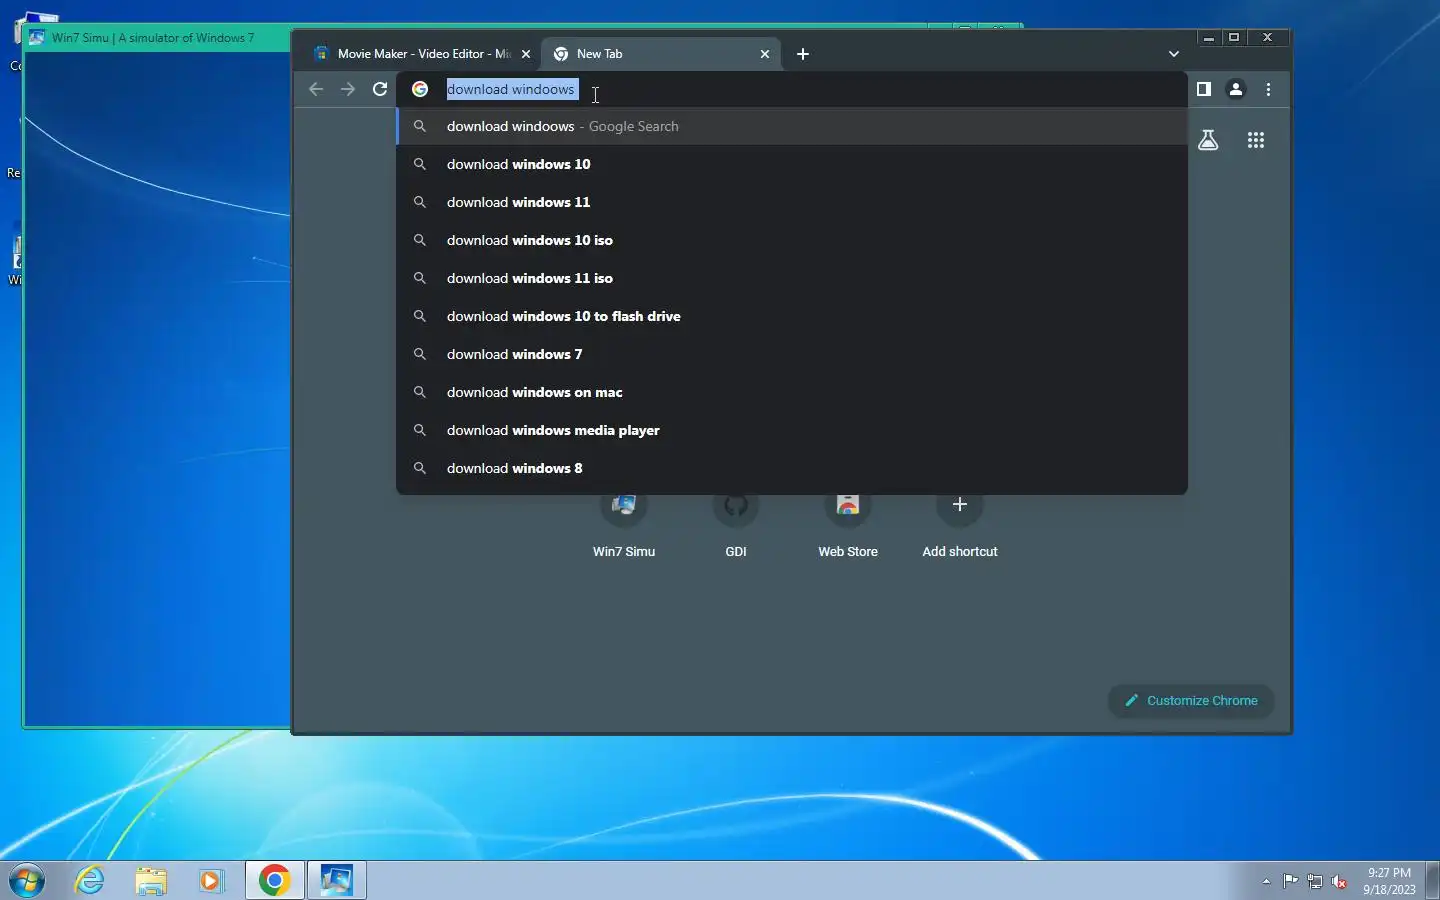Click search icon beside 'download windows 7'
The height and width of the screenshot is (900, 1440).
click(x=420, y=354)
